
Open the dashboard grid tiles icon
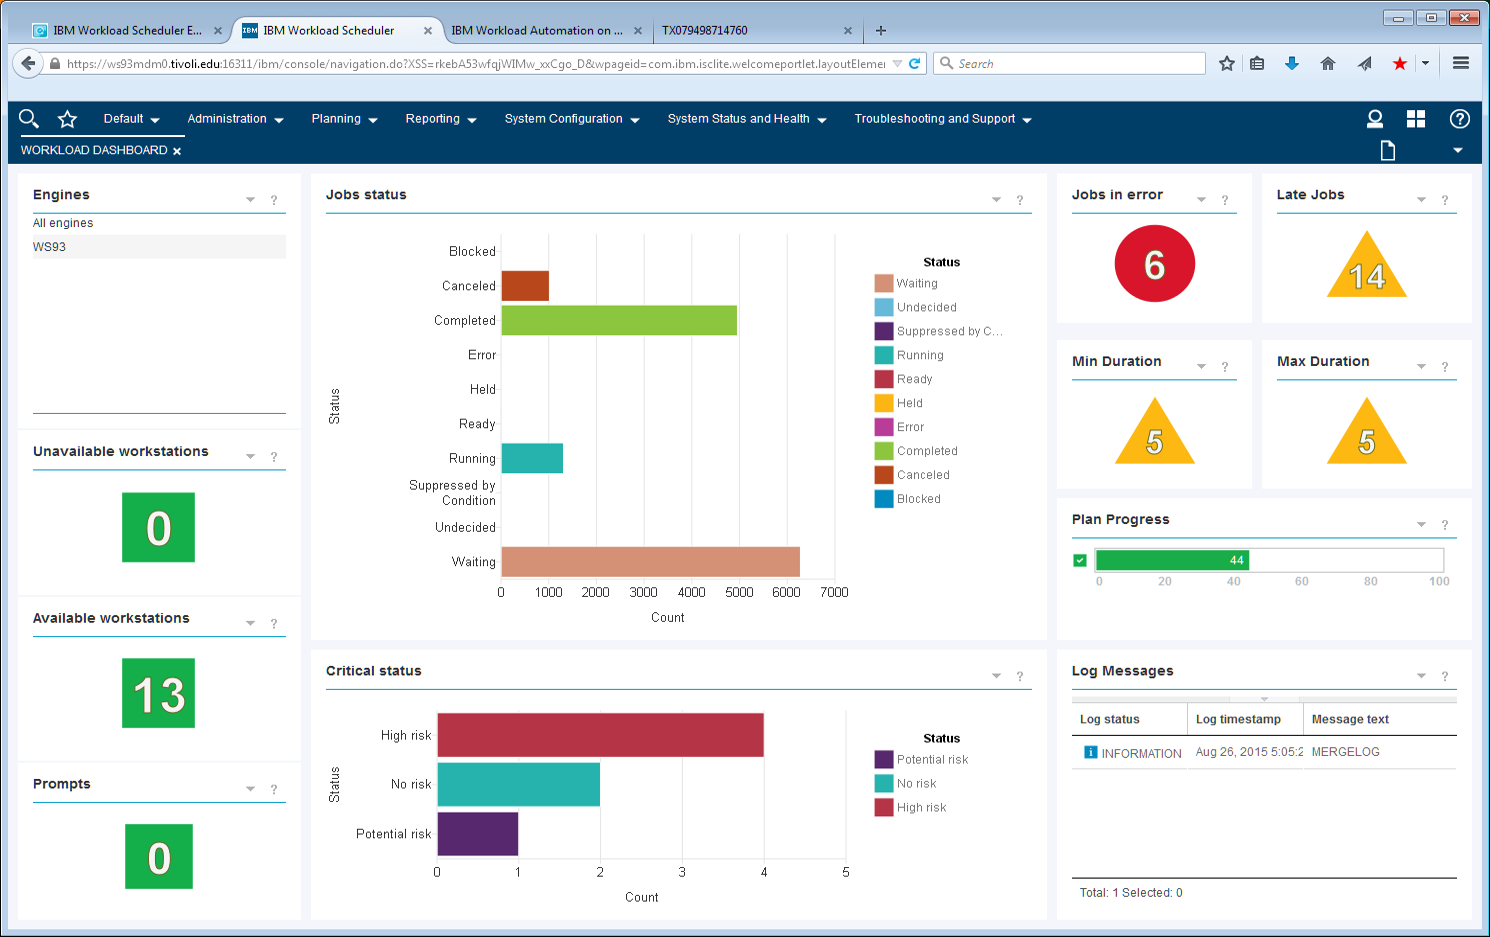[x=1416, y=119]
